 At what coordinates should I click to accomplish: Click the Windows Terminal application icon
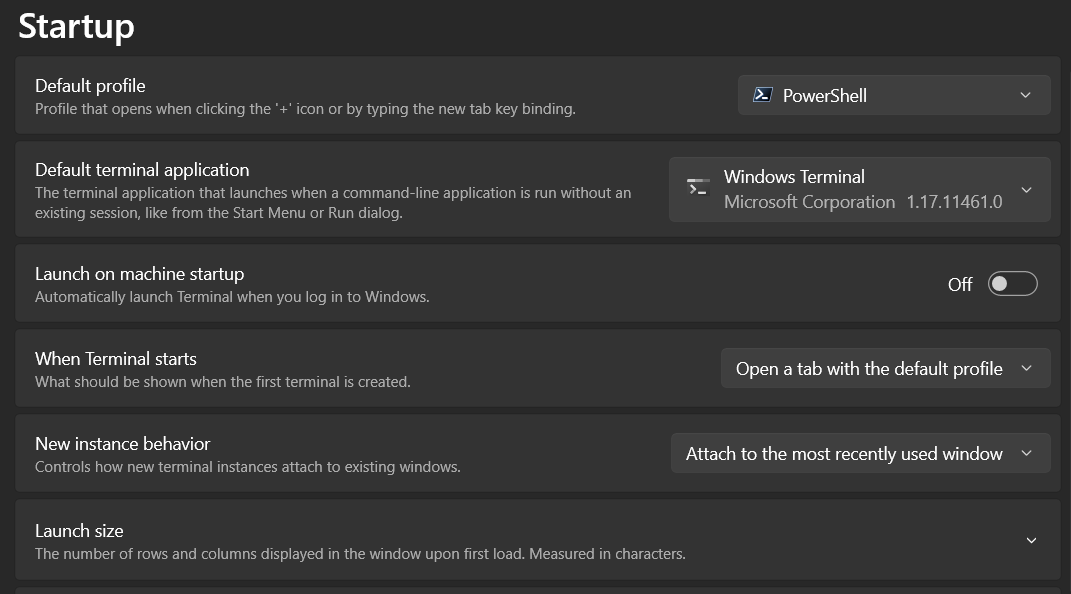pyautogui.click(x=697, y=188)
